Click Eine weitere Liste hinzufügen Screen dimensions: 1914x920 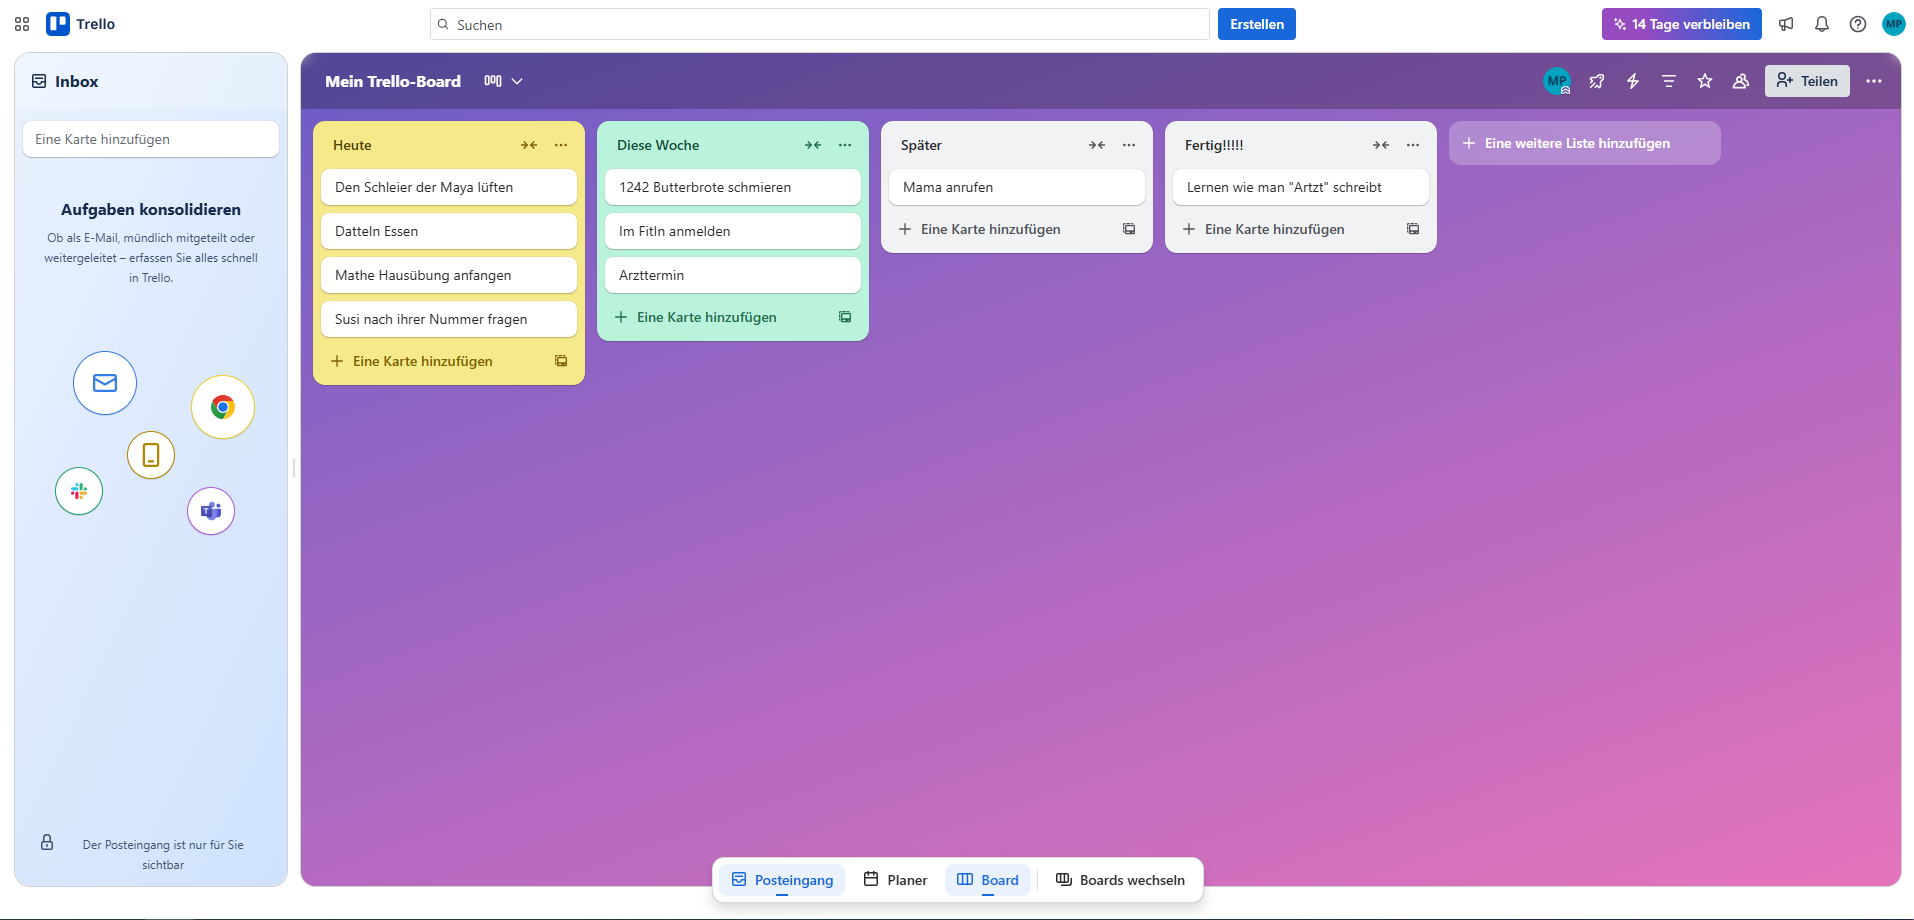pyautogui.click(x=1584, y=143)
